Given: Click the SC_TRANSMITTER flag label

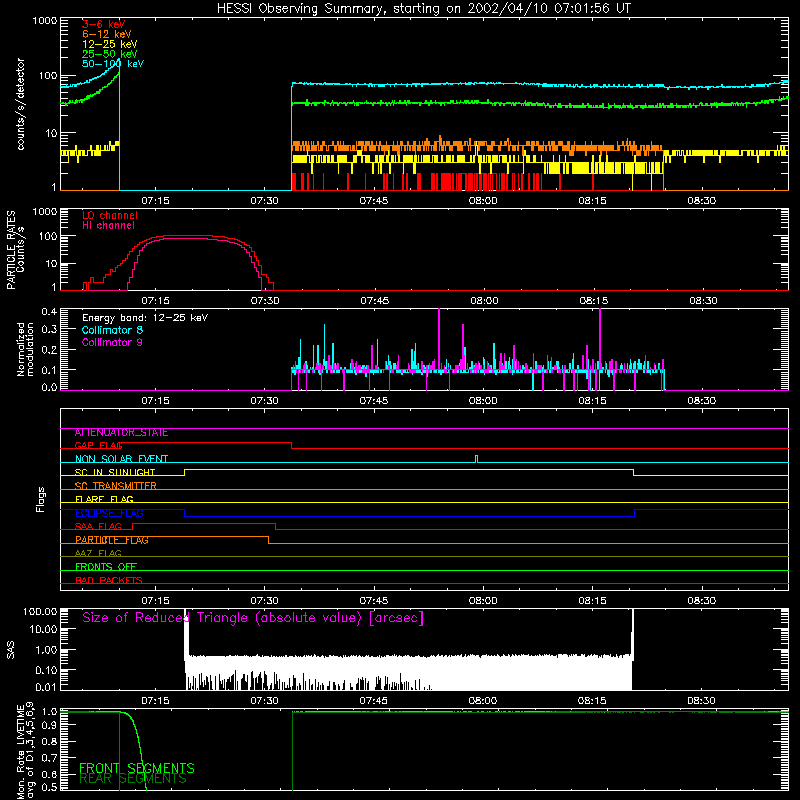Looking at the screenshot, I should (116, 486).
